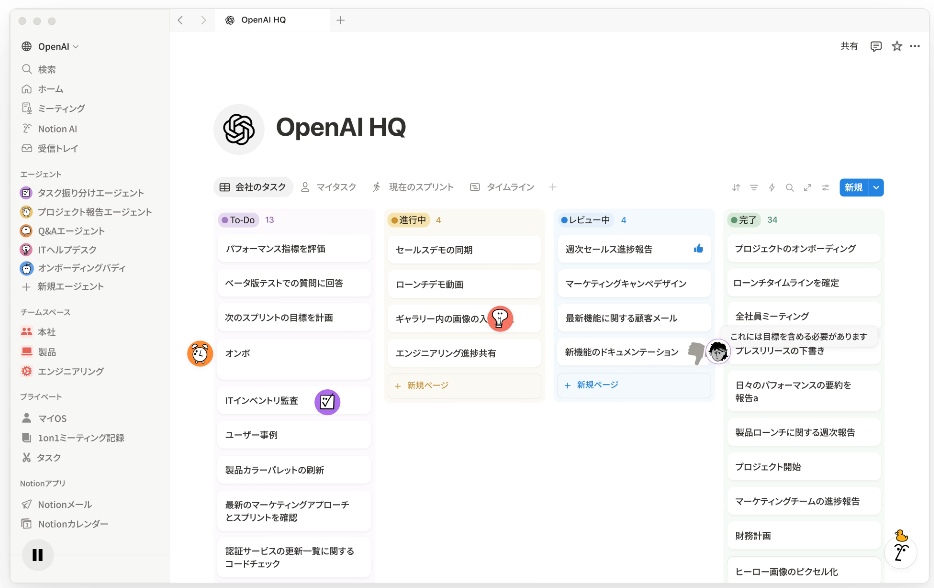Screen dimensions: 934x588
Task: Switch to 現在のスプリント view tab
Action: (x=413, y=187)
